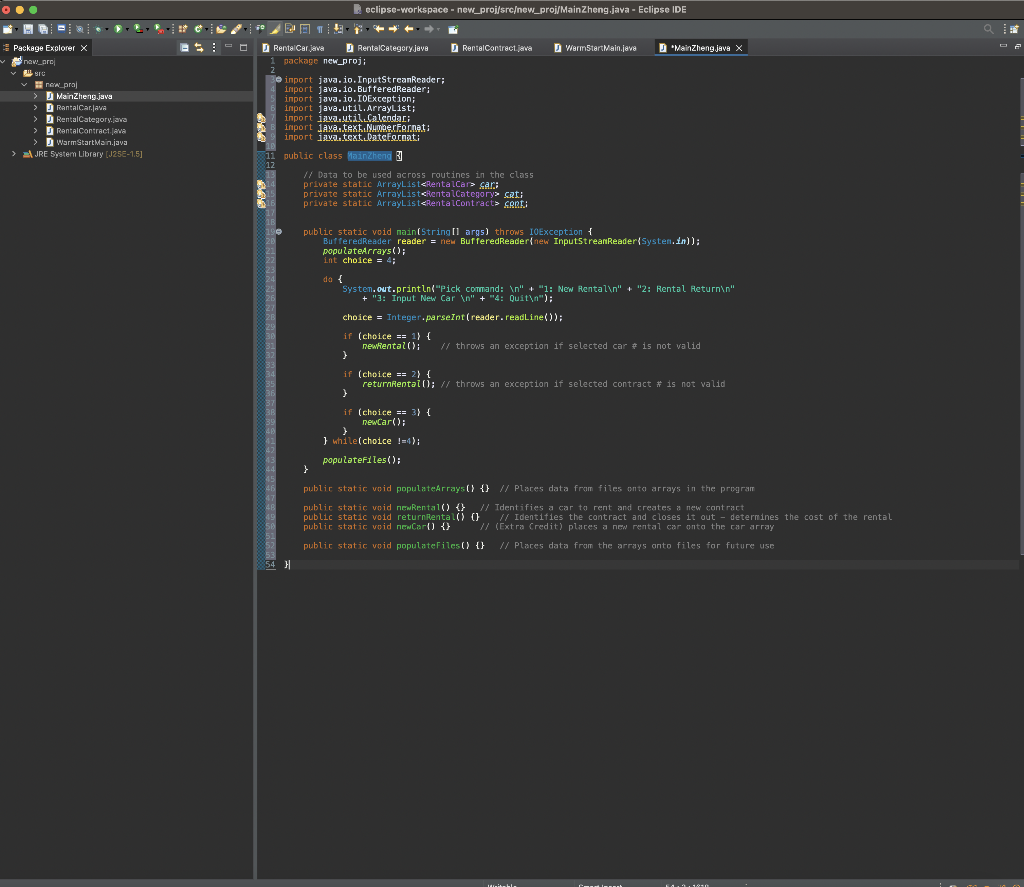
Task: Open the New wizard toolbar icon
Action: 8,28
